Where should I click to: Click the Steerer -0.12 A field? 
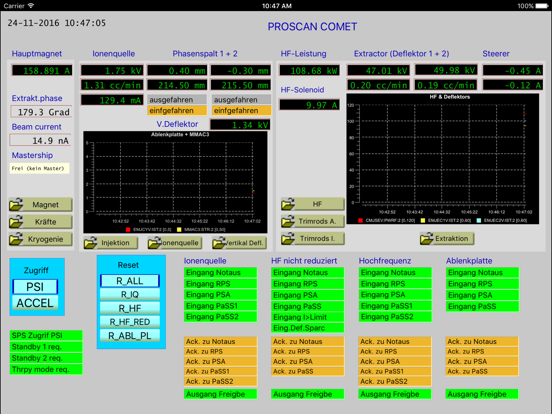click(513, 85)
